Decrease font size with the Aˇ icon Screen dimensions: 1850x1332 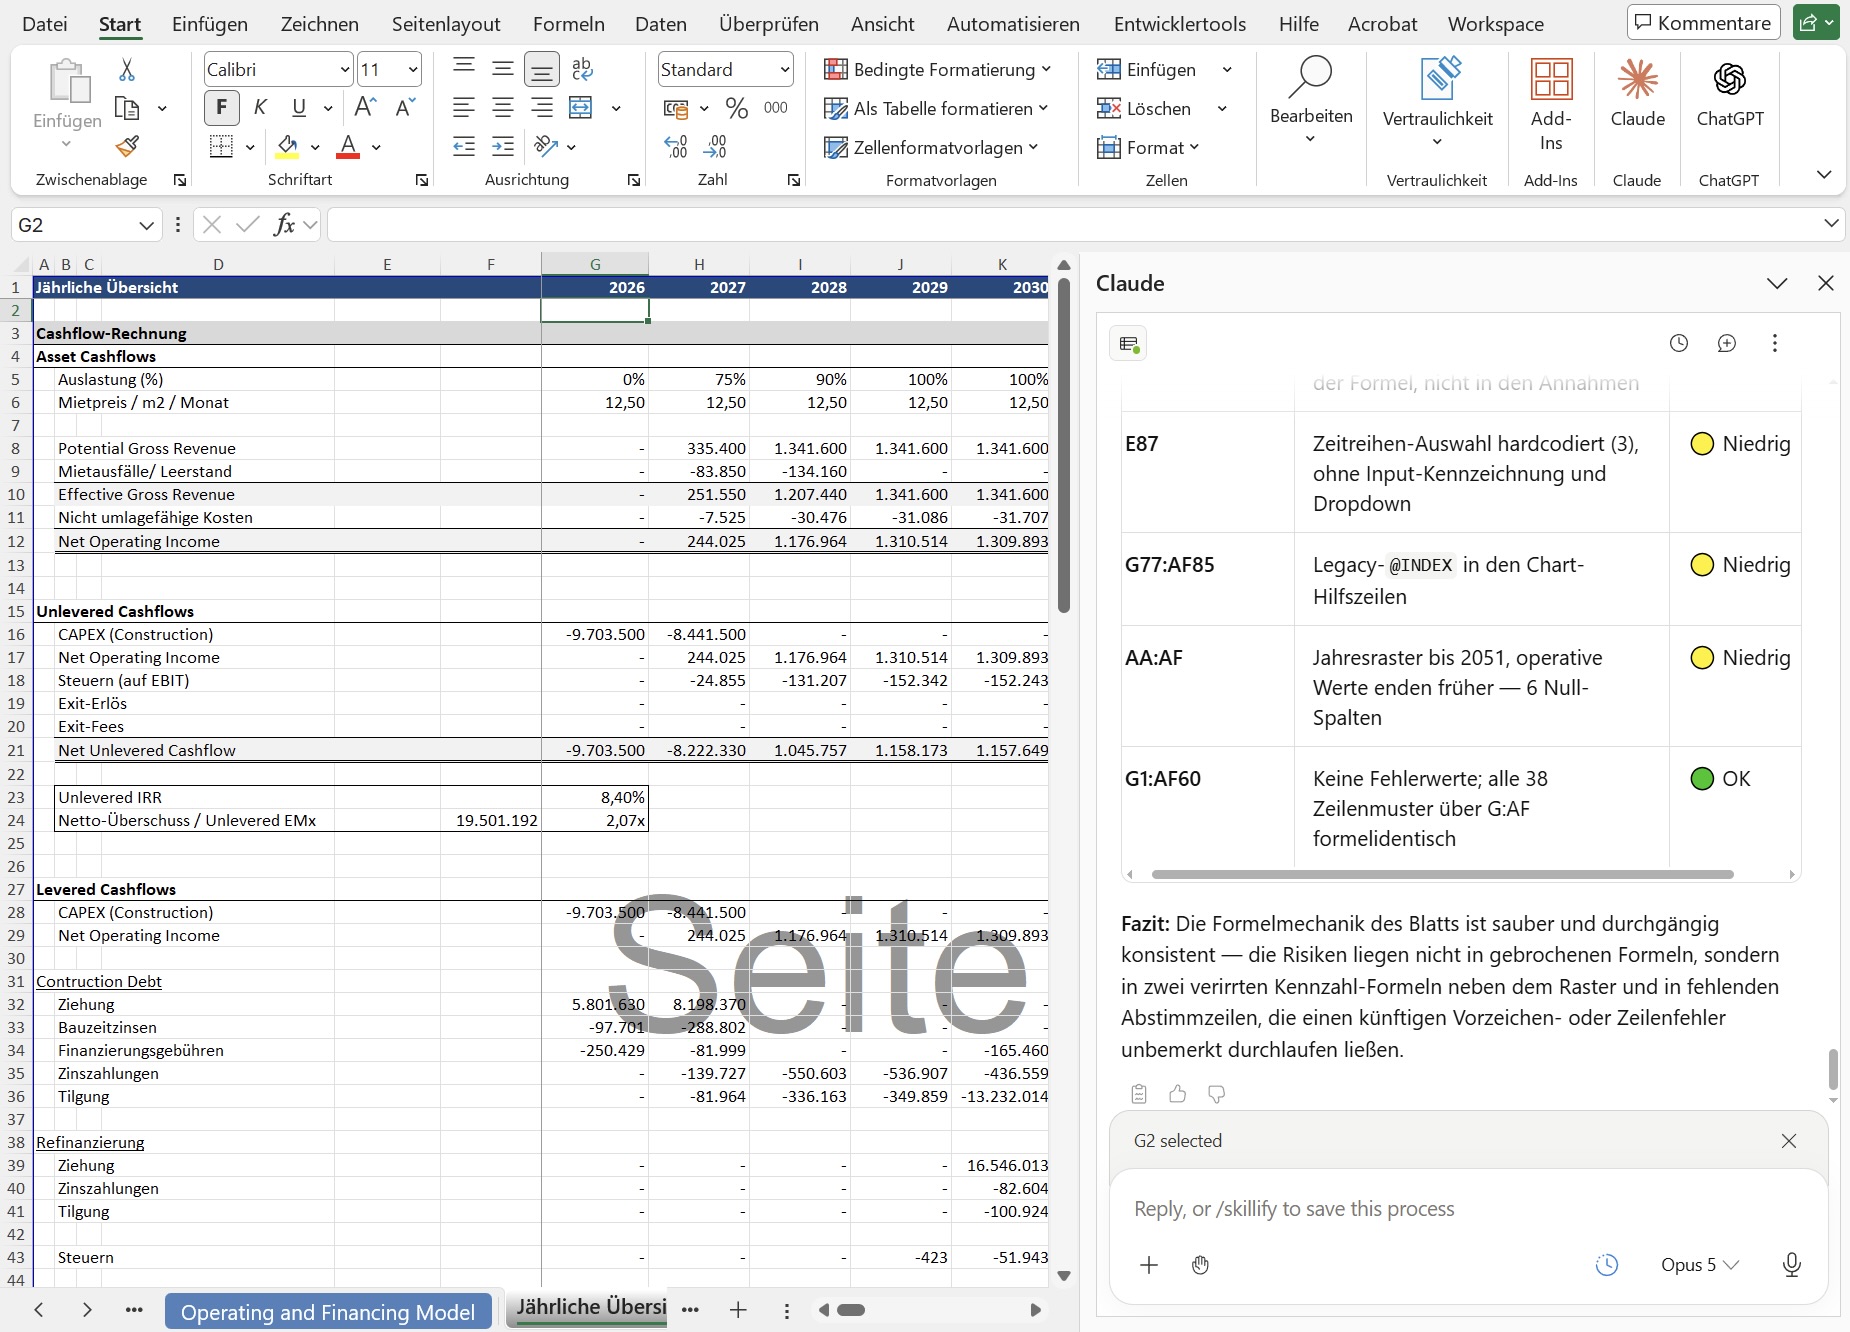(405, 108)
